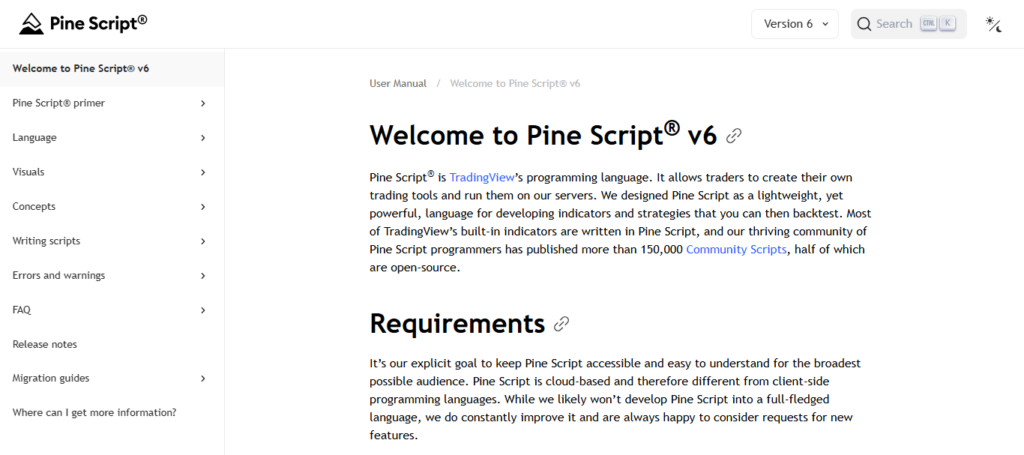The width and height of the screenshot is (1024, 455).
Task: Click the Pine Script title text in header
Action: pos(99,24)
